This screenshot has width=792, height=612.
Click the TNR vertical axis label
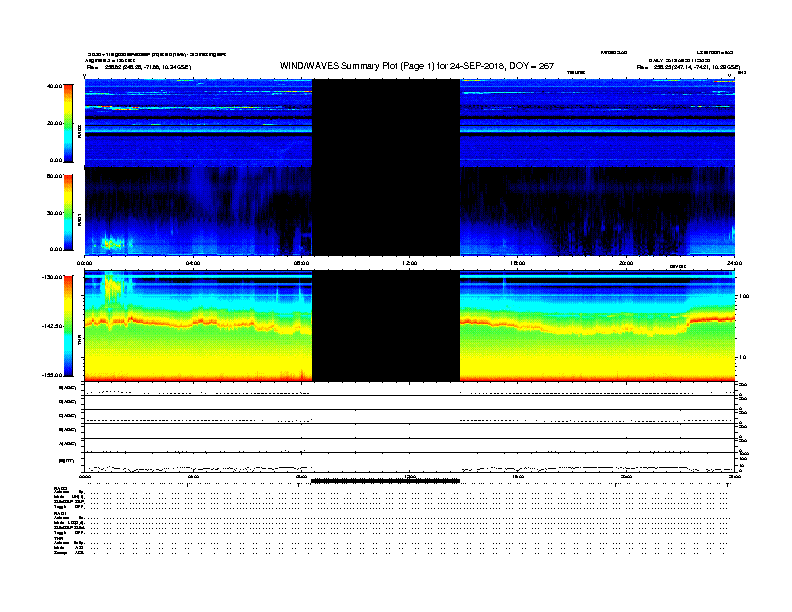[79, 342]
